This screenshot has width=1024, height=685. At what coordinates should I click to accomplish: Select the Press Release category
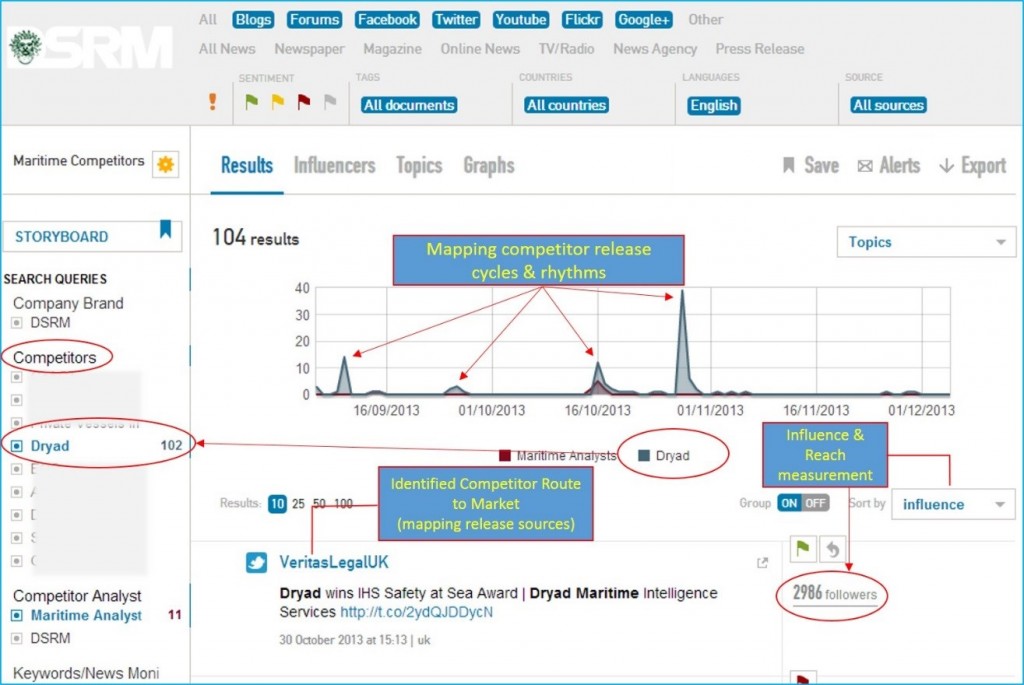[760, 49]
